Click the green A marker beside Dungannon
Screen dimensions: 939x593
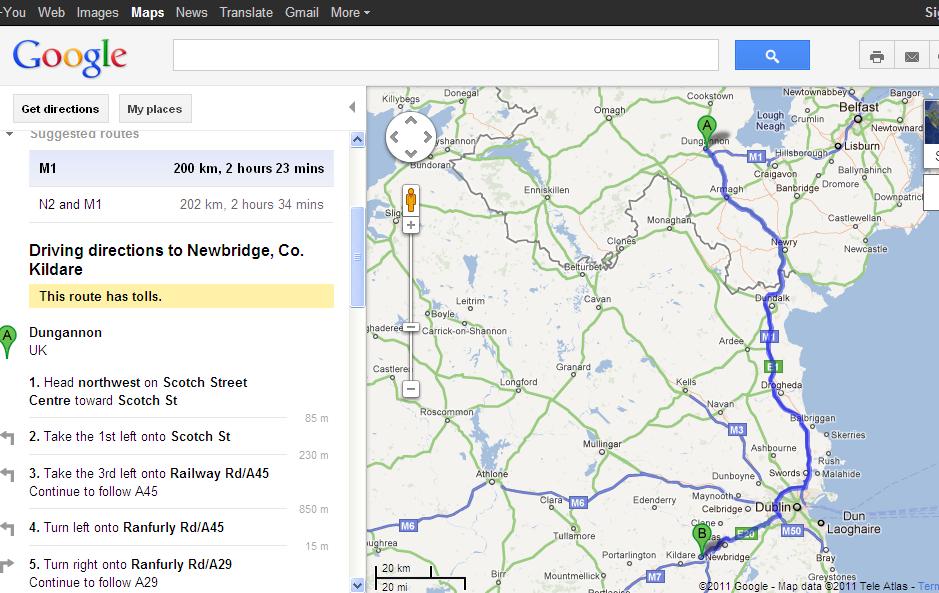pyautogui.click(x=7, y=342)
